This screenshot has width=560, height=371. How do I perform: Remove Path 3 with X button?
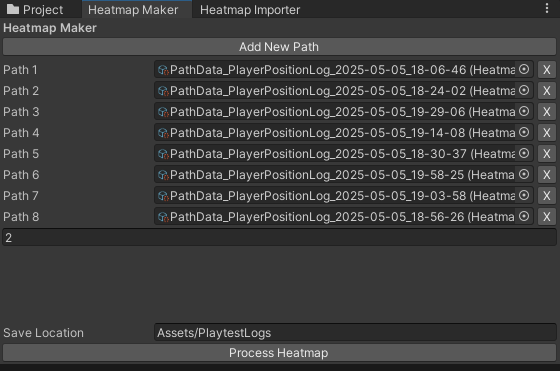pyautogui.click(x=547, y=112)
